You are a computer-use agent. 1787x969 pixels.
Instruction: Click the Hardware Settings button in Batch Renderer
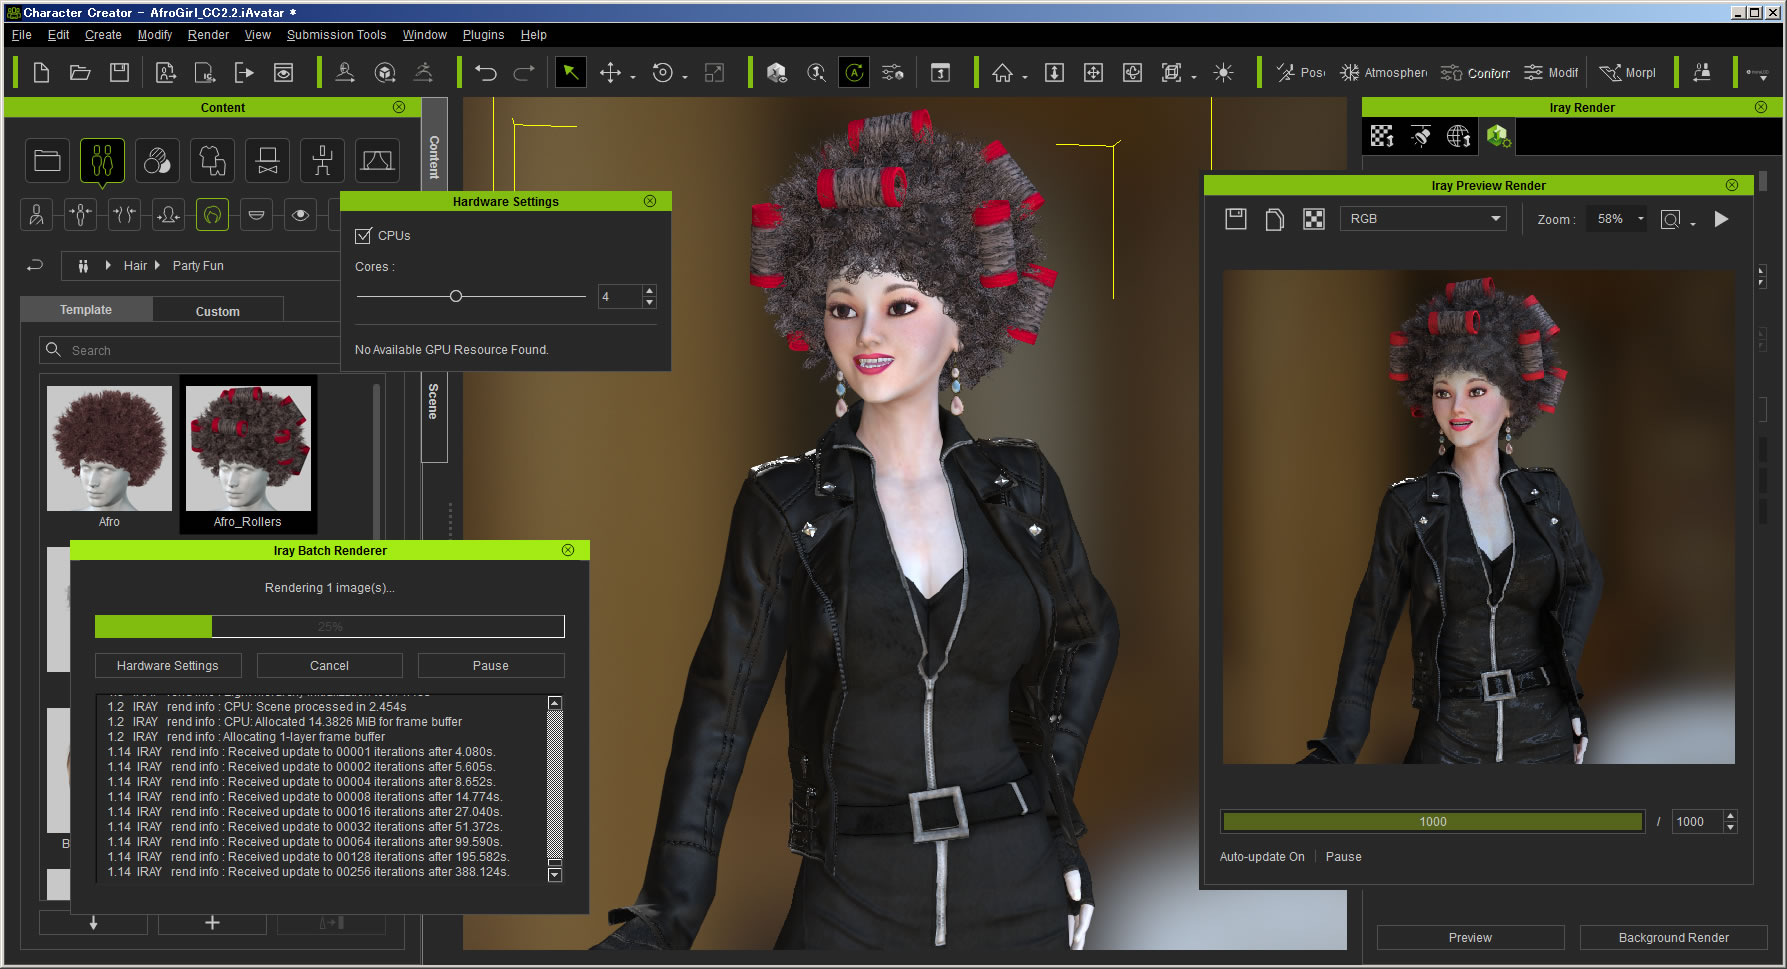pyautogui.click(x=168, y=666)
